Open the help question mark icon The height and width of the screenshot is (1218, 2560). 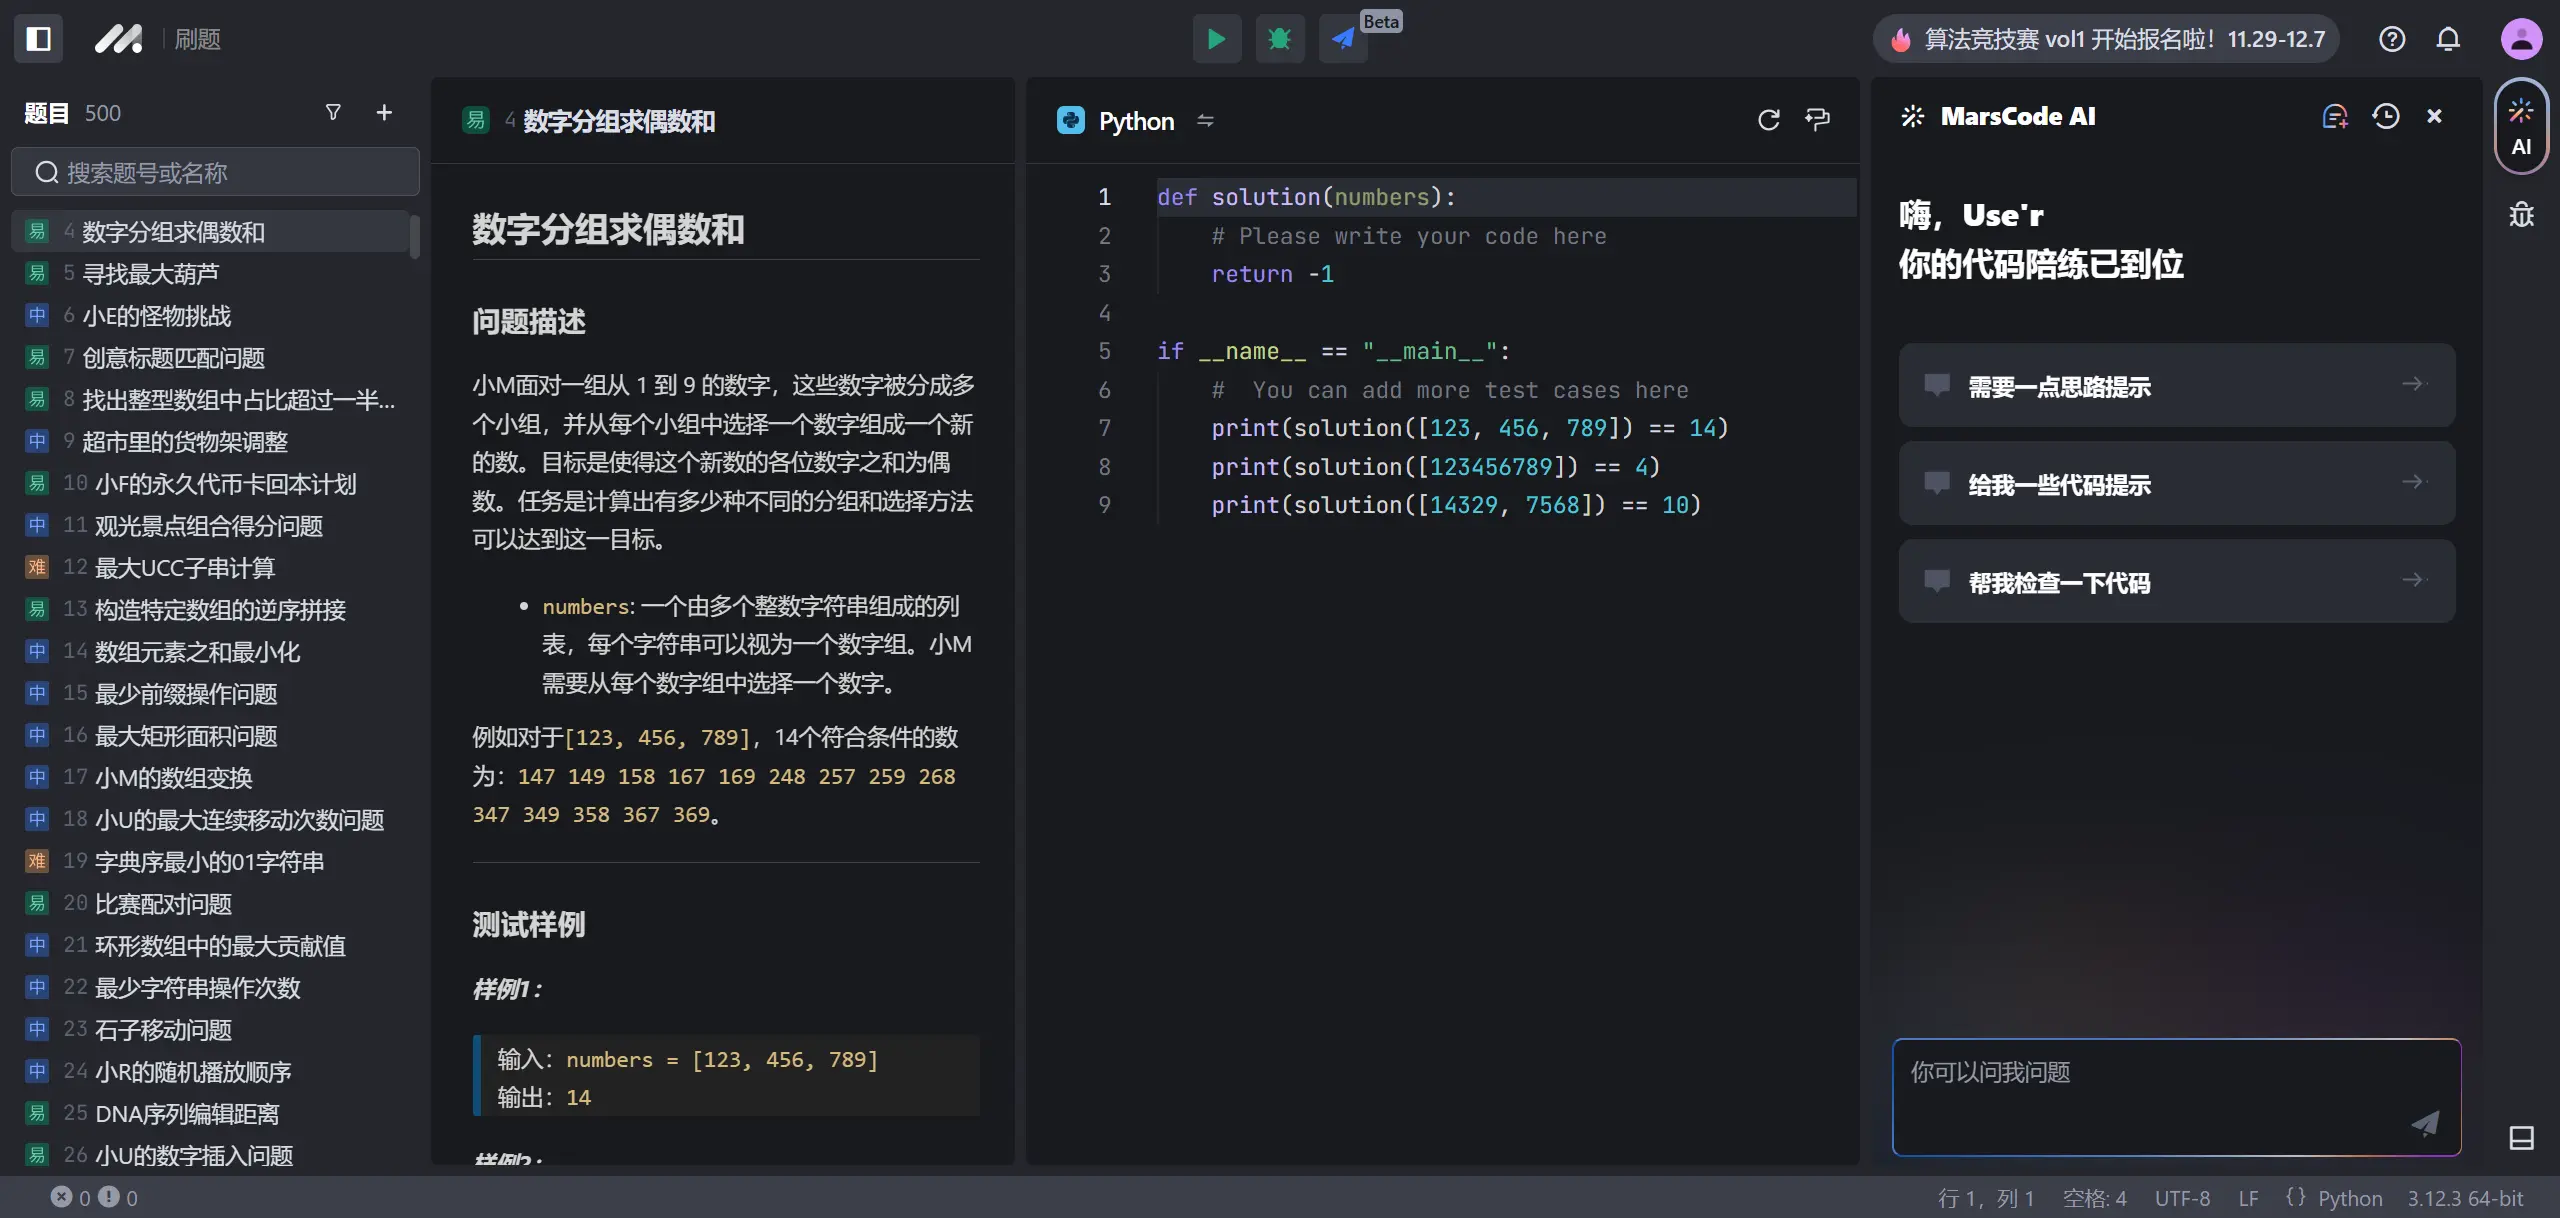2392,39
